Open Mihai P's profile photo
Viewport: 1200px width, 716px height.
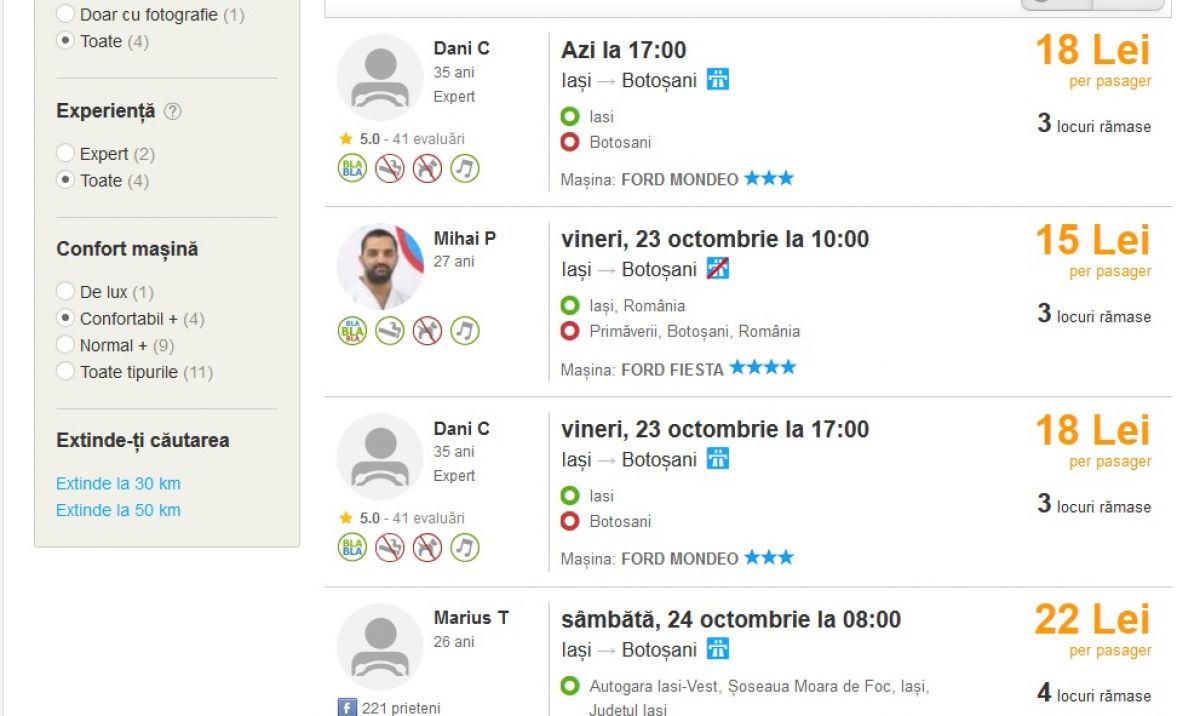coord(380,267)
